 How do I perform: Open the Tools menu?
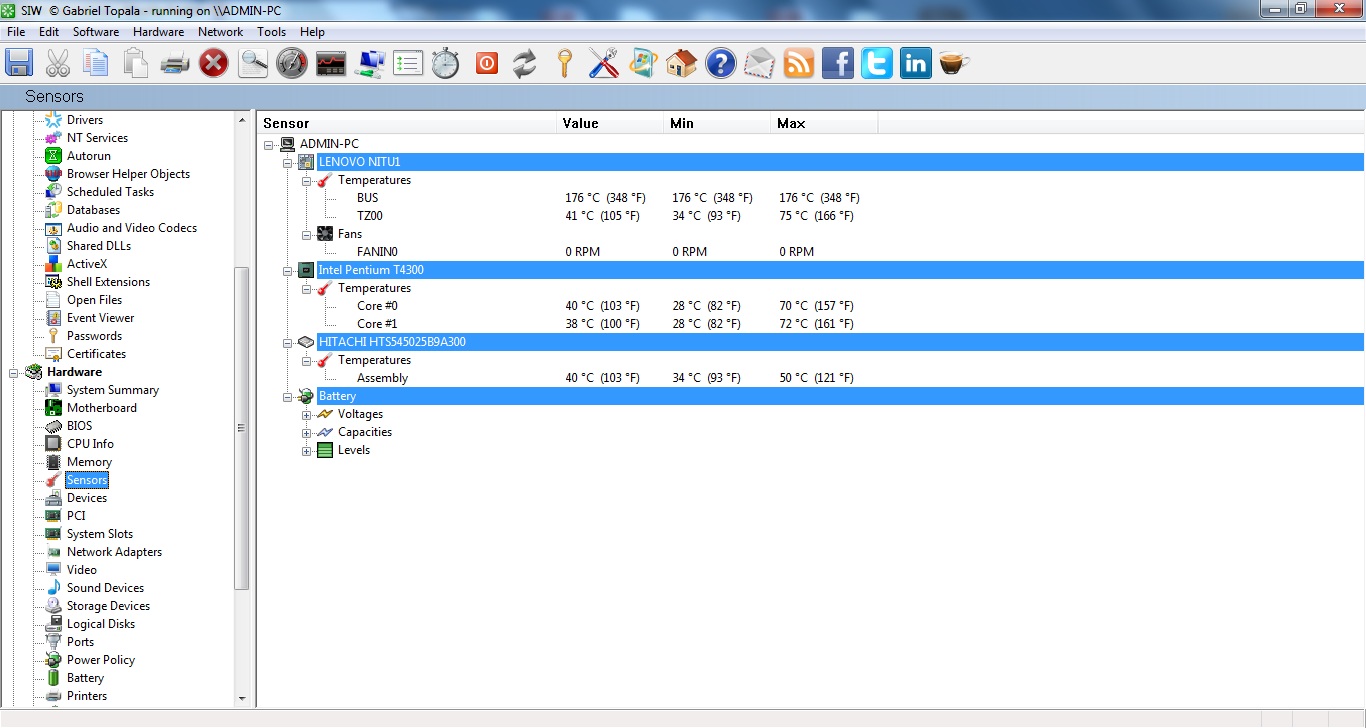pyautogui.click(x=271, y=32)
